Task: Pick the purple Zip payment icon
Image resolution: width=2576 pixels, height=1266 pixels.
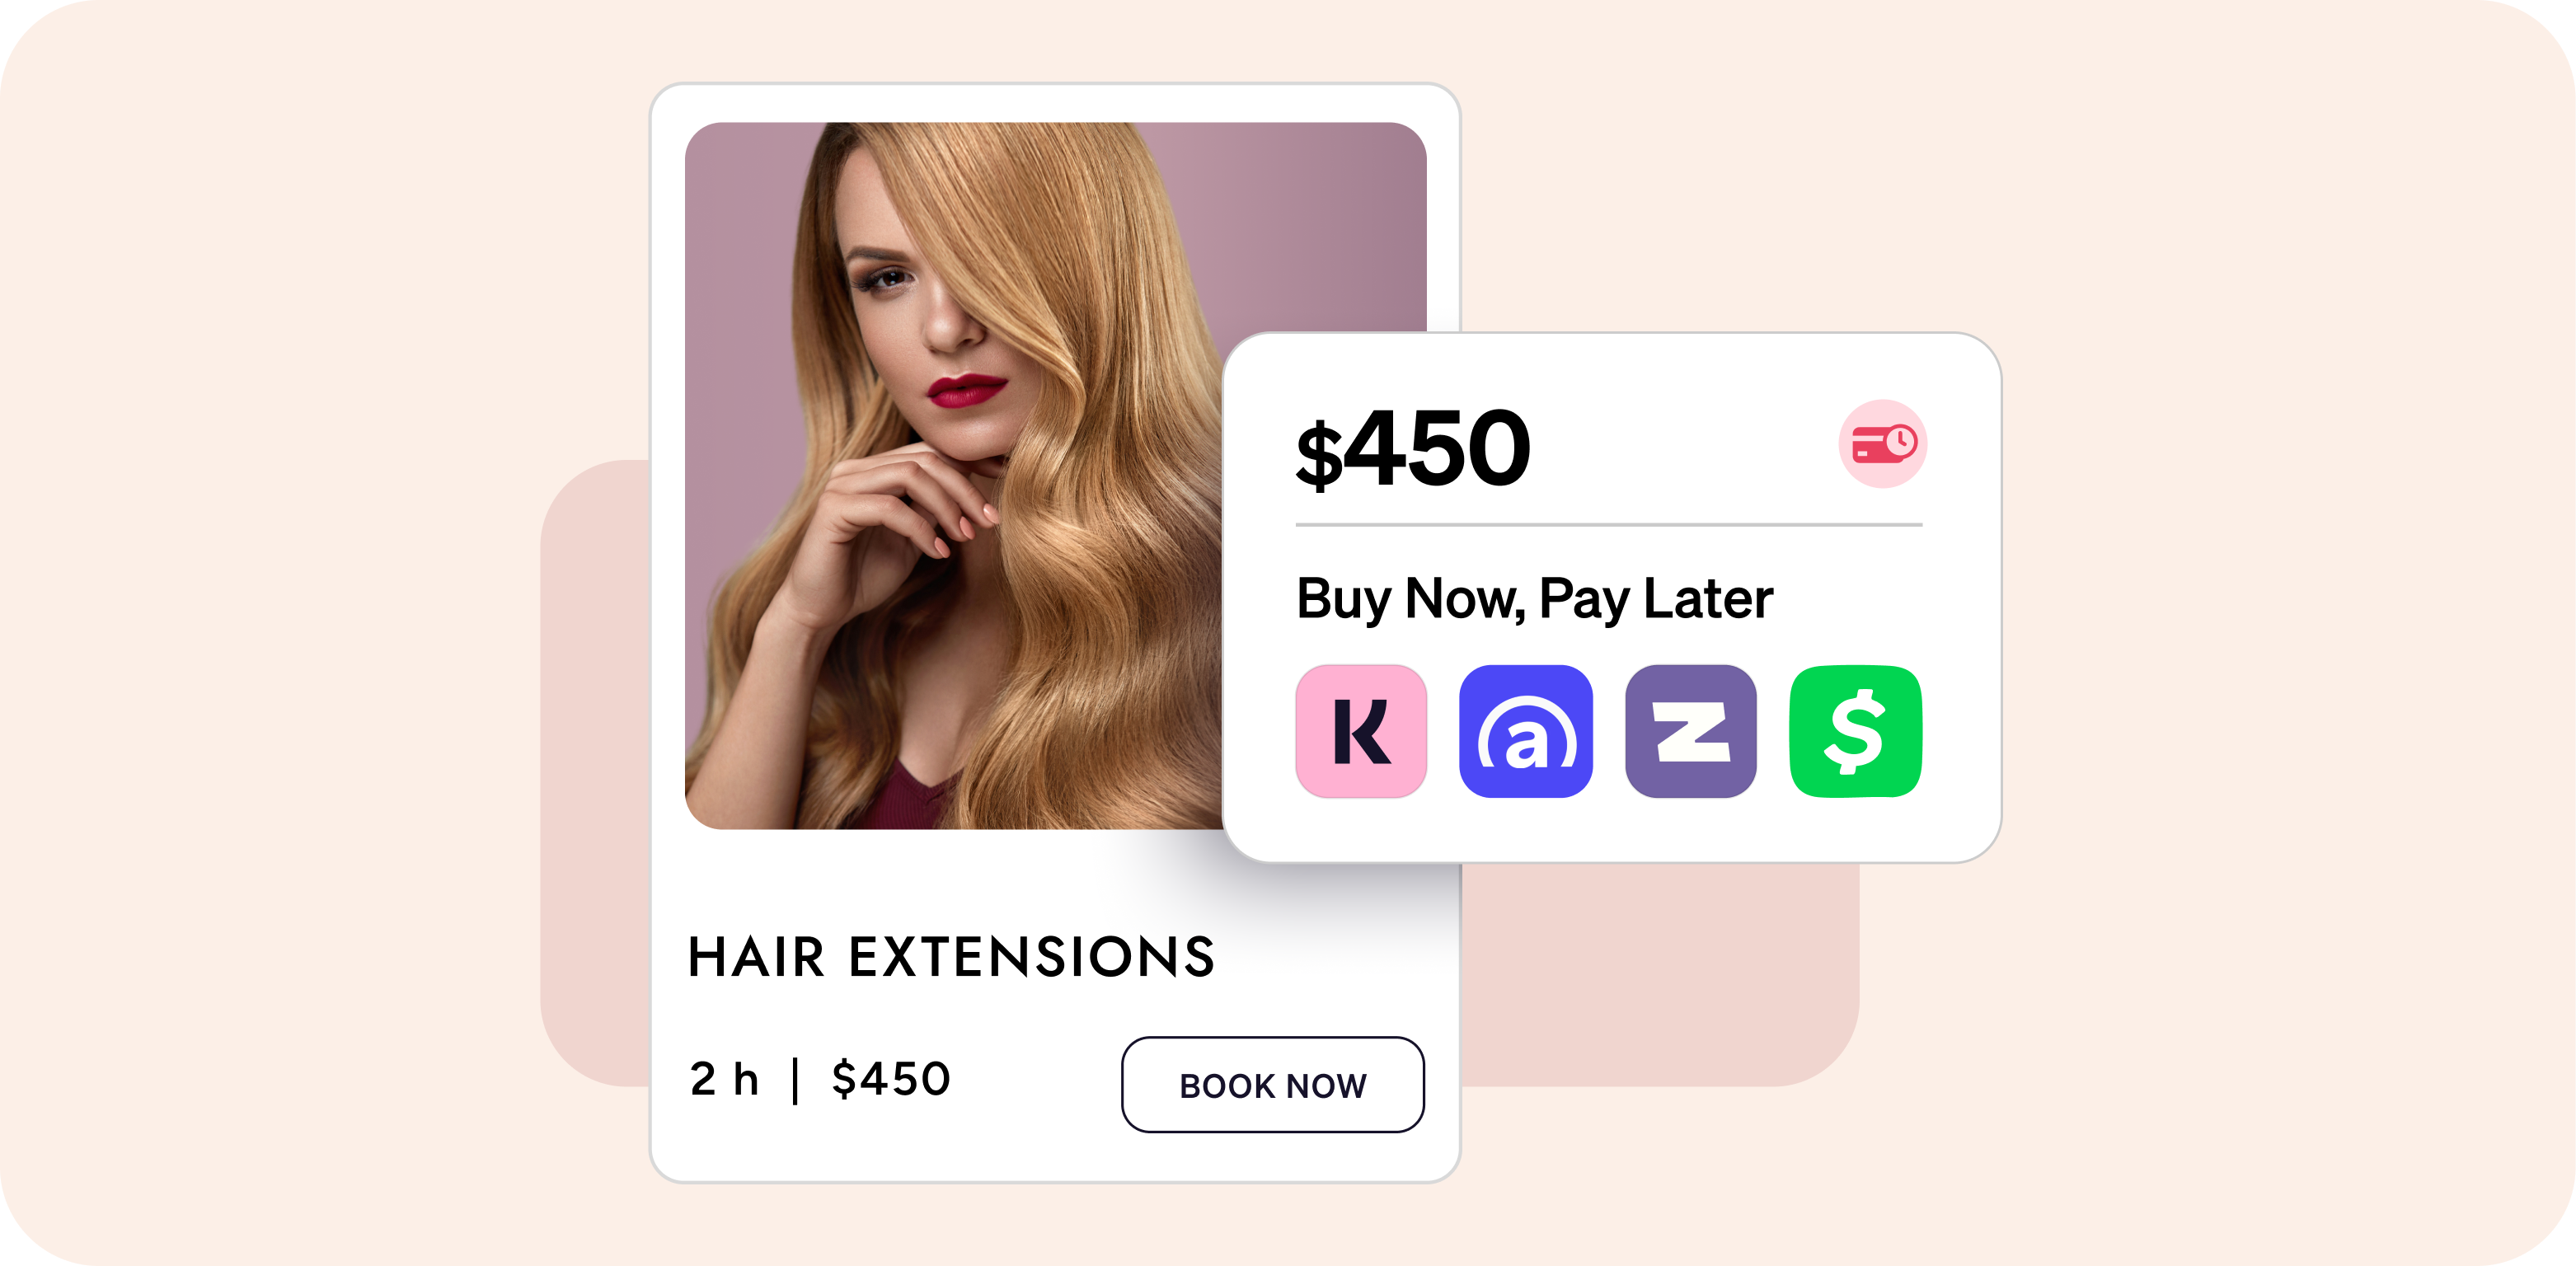Action: click(1691, 731)
